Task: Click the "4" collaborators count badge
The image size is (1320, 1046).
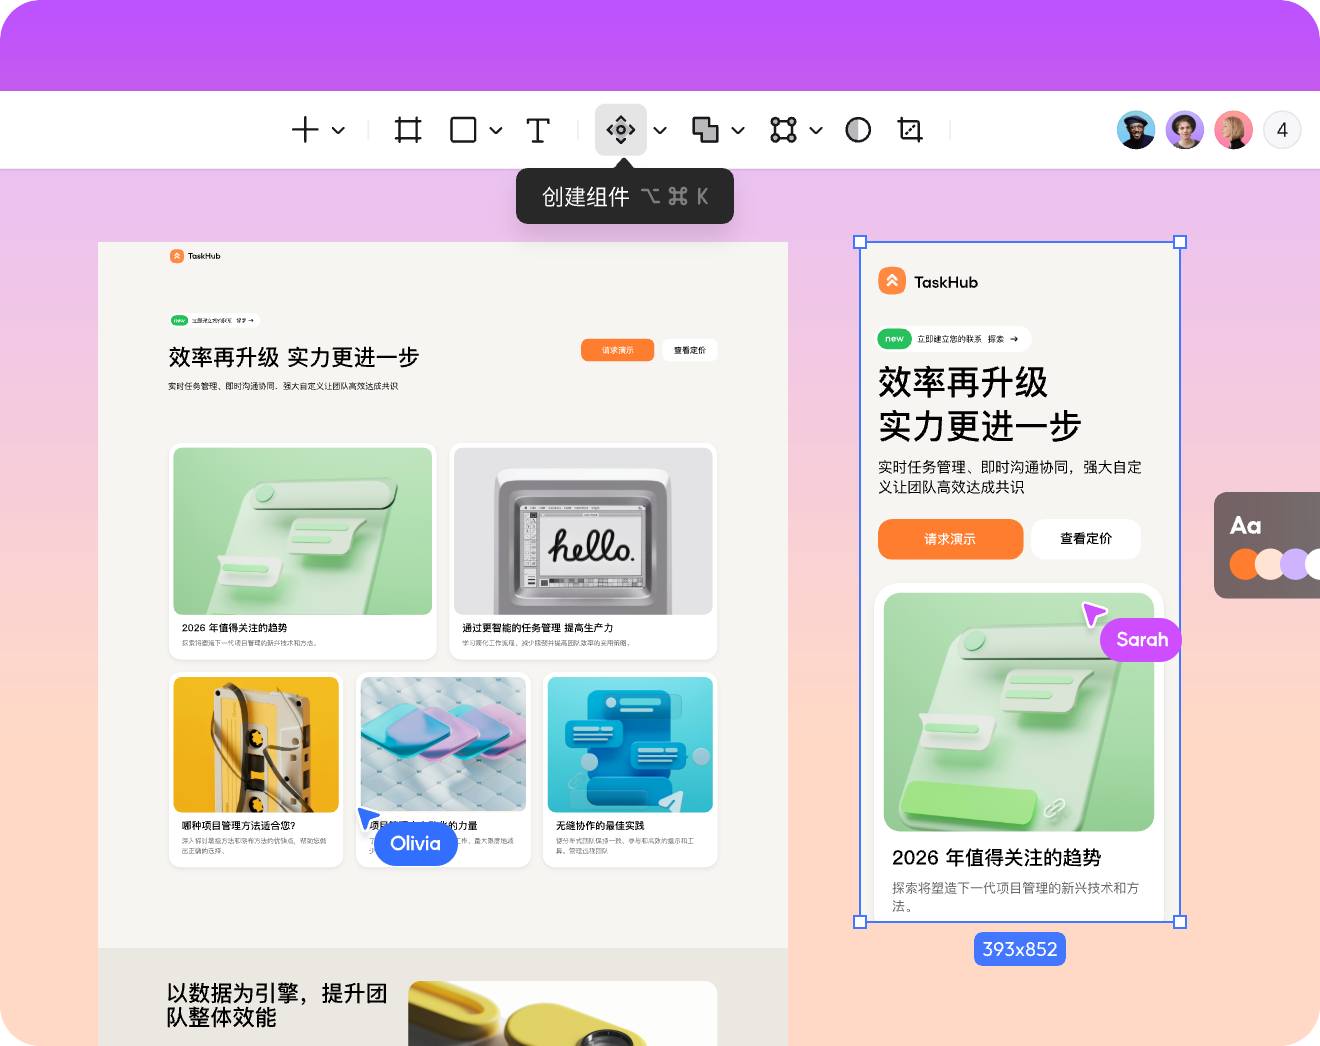Action: 1282,130
